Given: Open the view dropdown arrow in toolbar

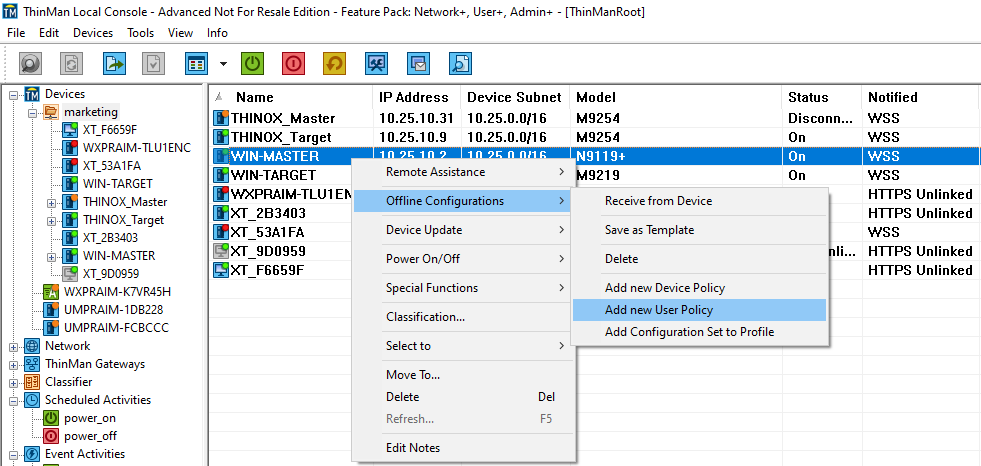Looking at the screenshot, I should click(223, 63).
